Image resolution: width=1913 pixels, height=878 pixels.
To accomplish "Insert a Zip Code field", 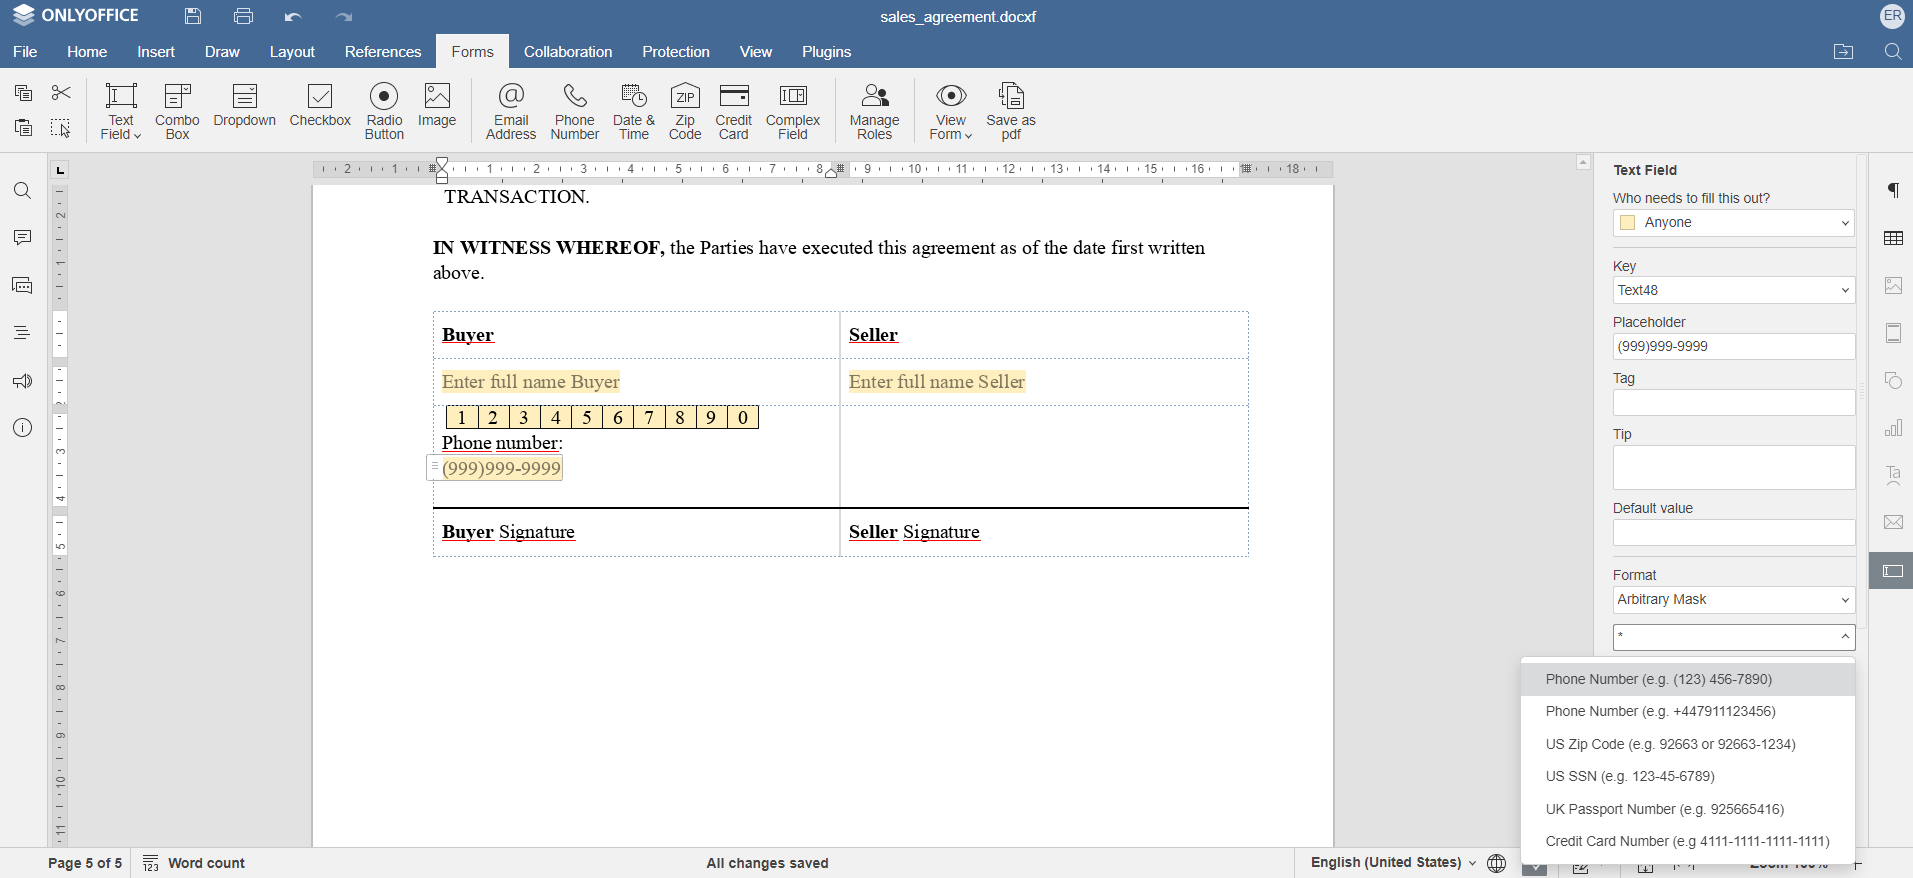I will (x=684, y=111).
